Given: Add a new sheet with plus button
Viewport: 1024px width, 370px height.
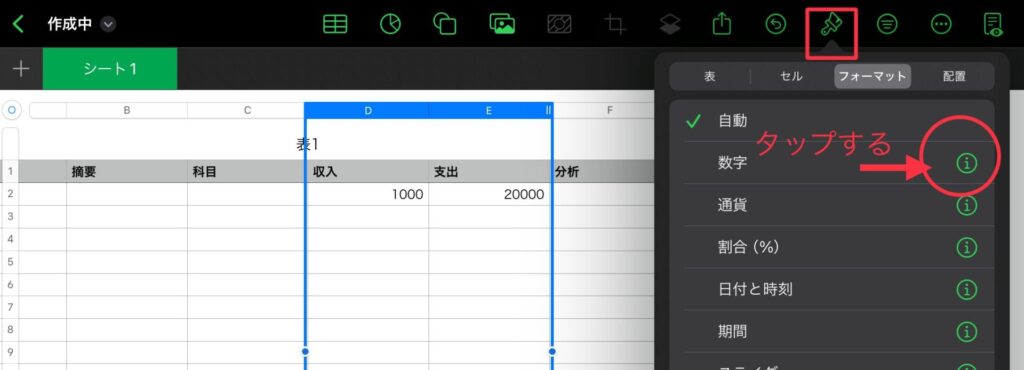Looking at the screenshot, I should [21, 69].
